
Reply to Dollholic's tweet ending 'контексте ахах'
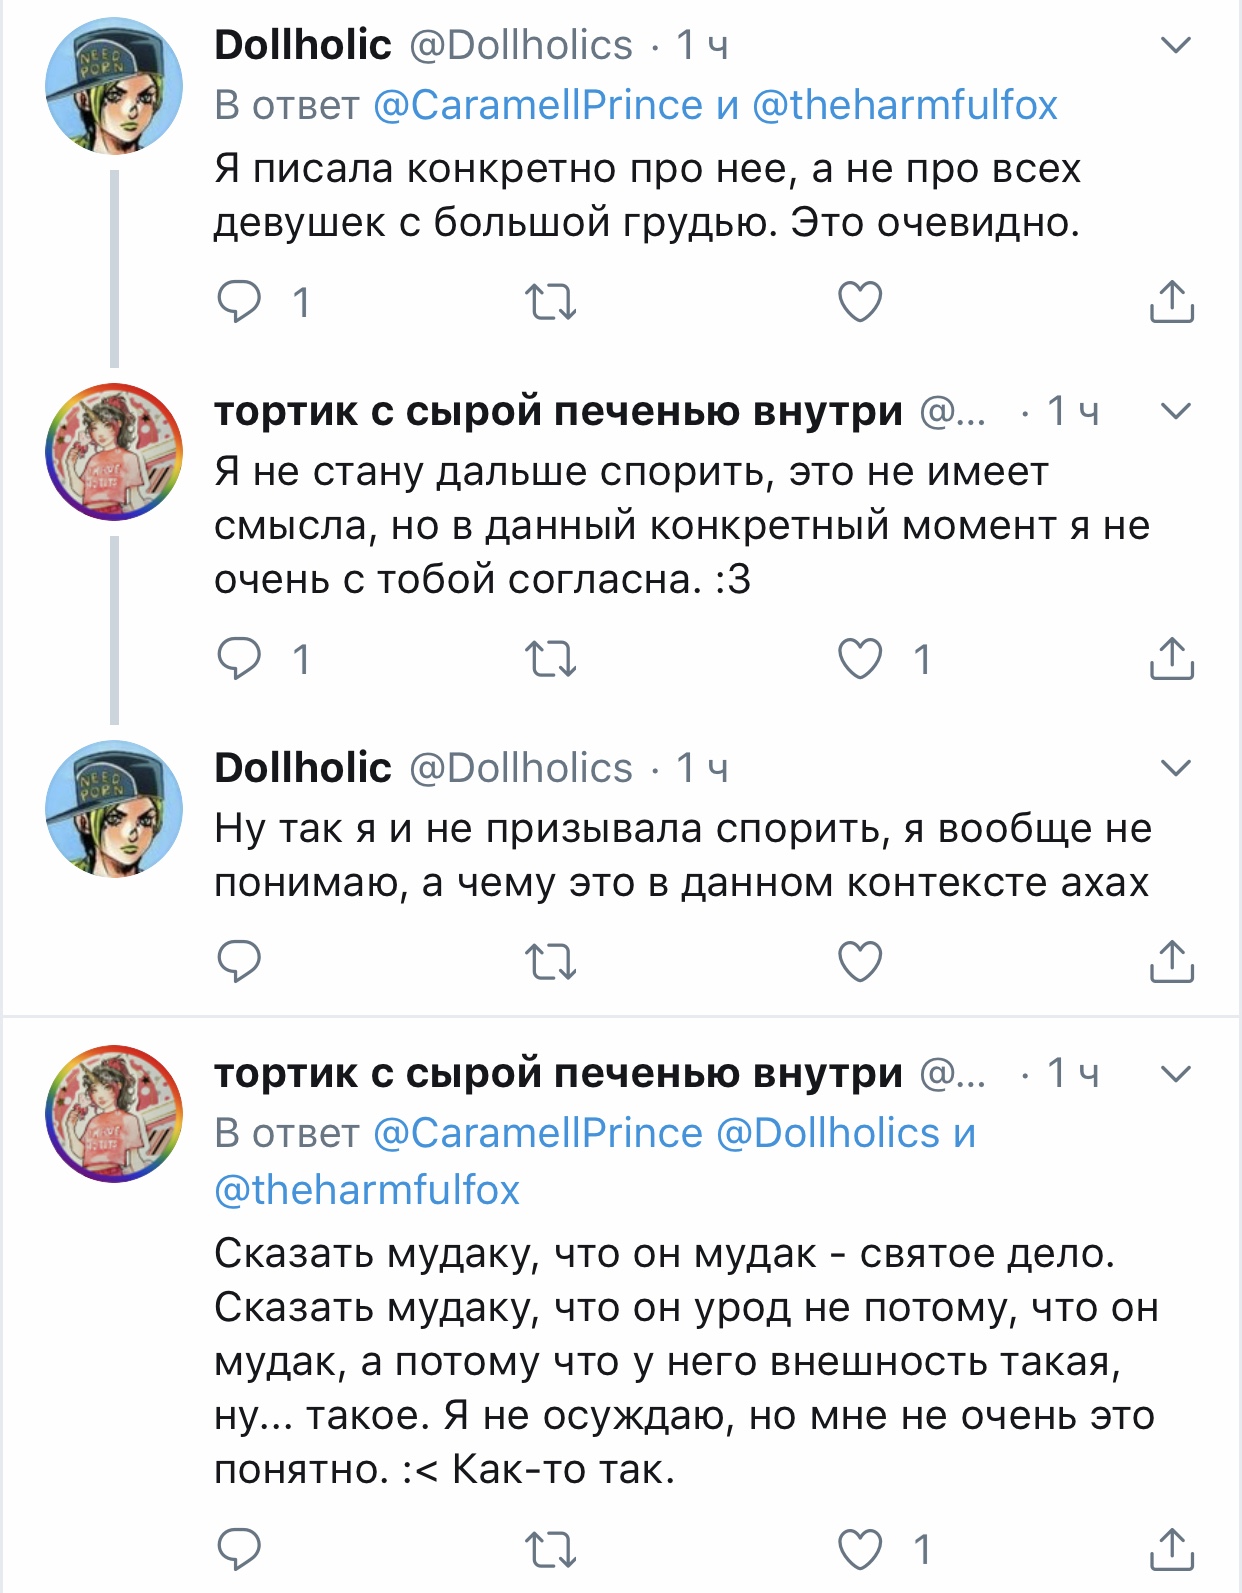point(240,962)
